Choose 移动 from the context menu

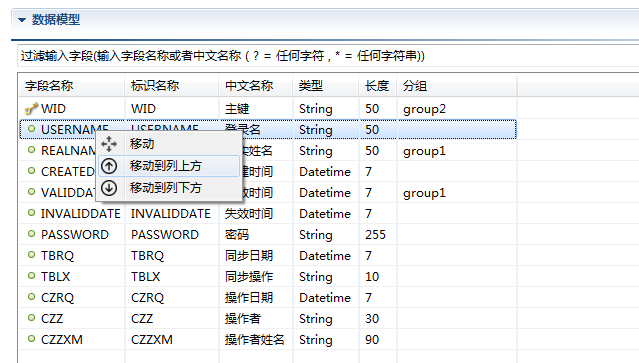pyautogui.click(x=169, y=144)
